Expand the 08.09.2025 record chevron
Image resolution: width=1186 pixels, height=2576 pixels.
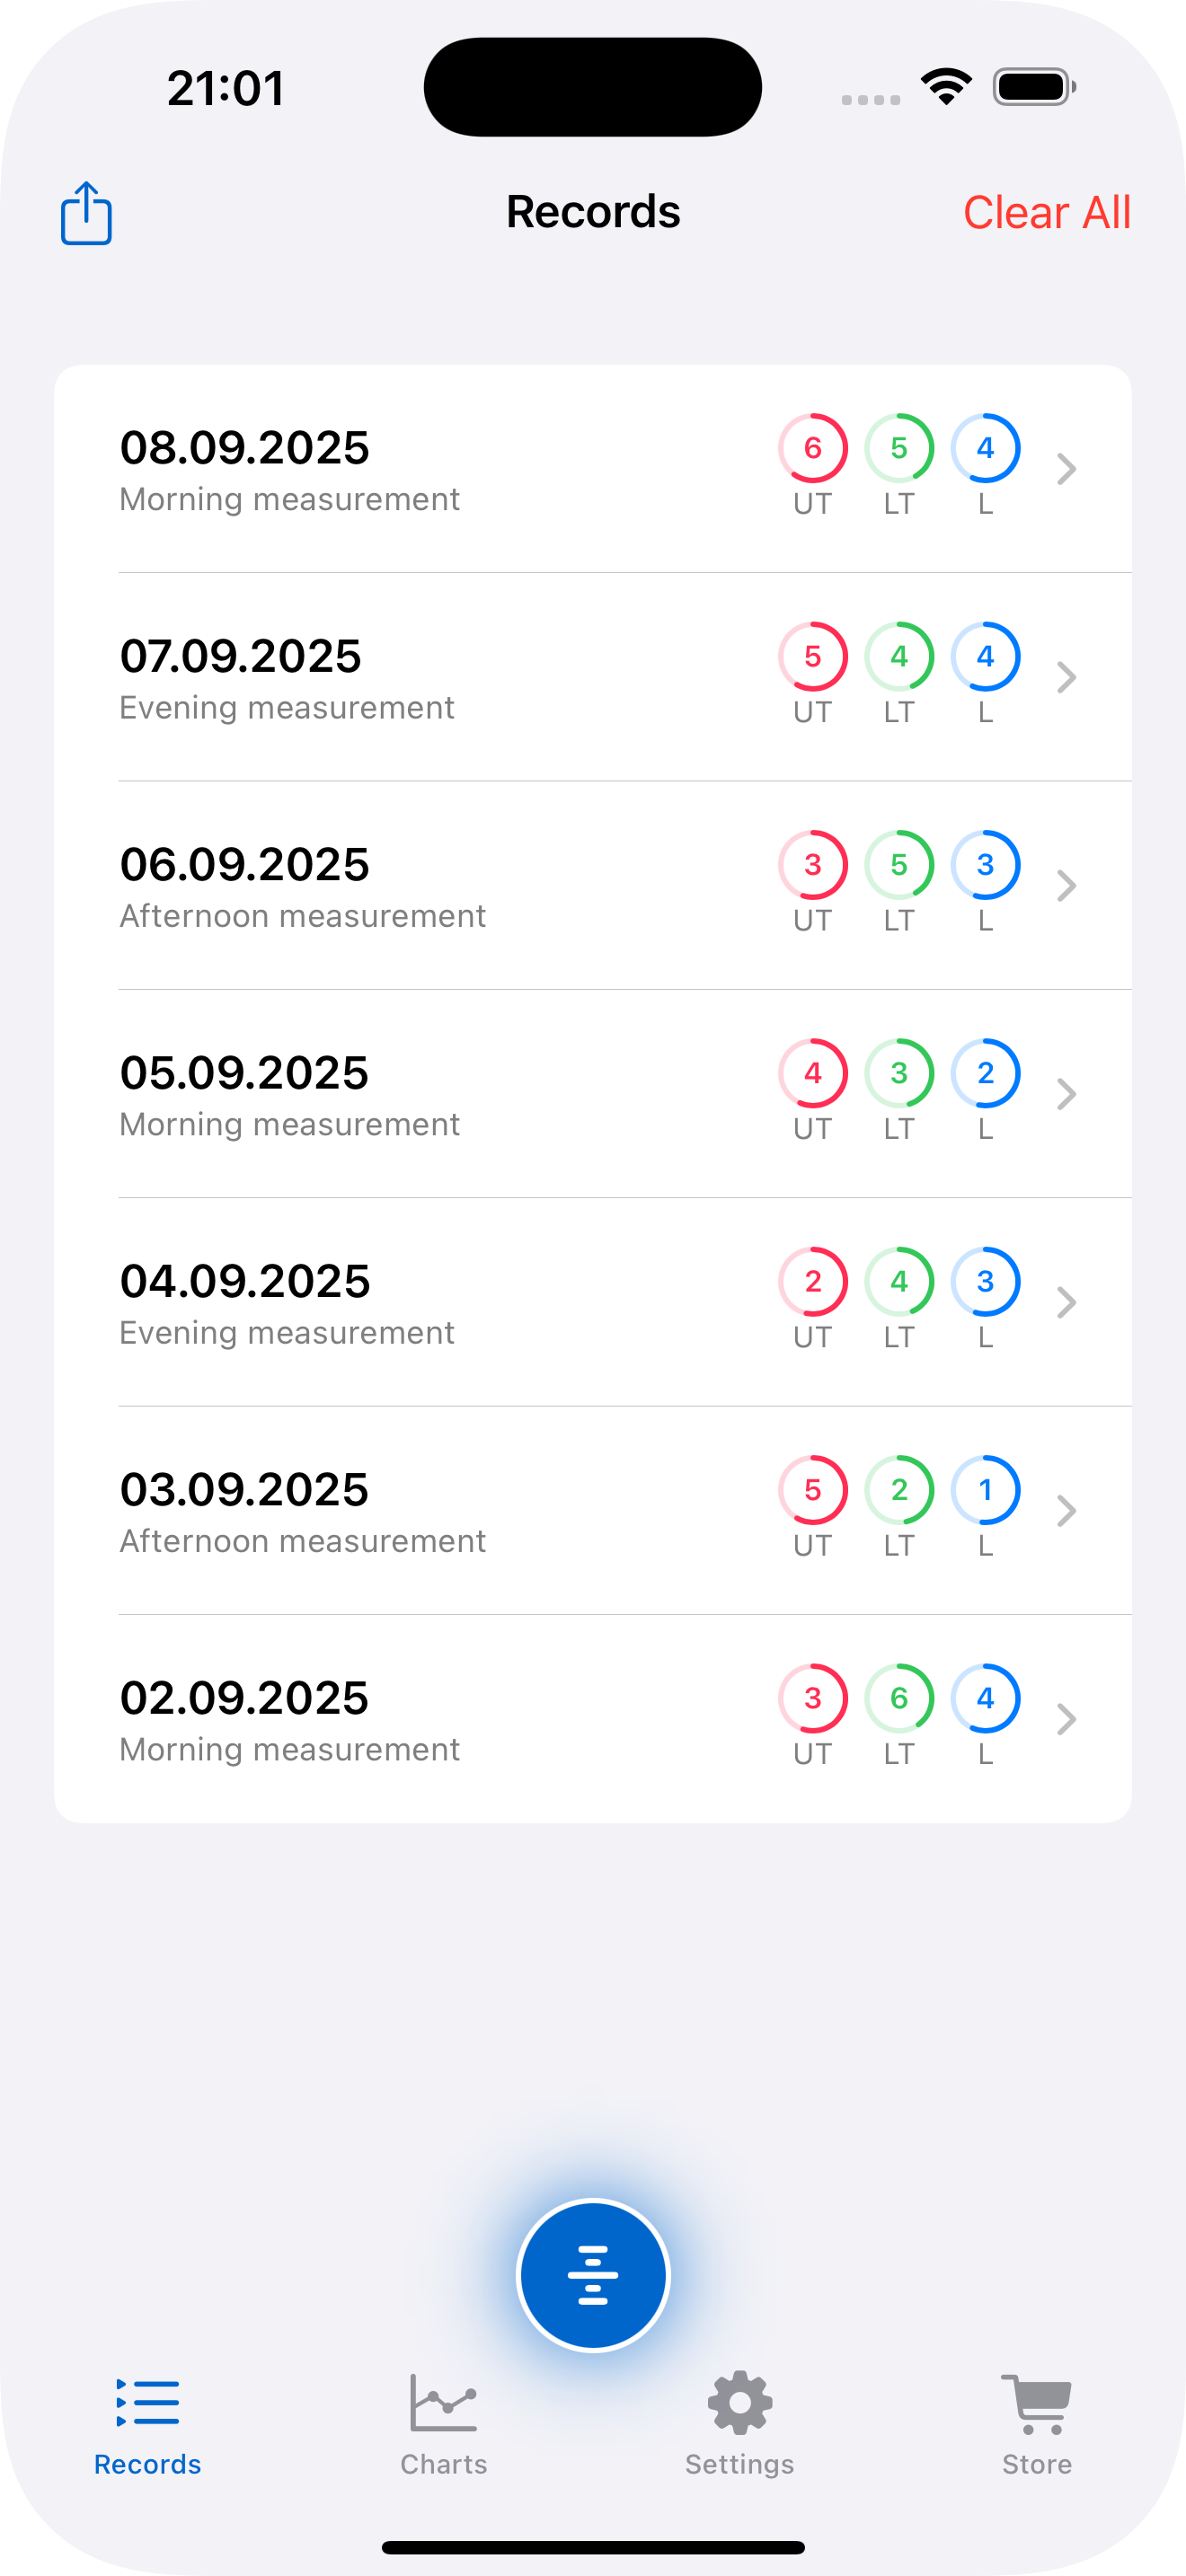[x=1066, y=469]
